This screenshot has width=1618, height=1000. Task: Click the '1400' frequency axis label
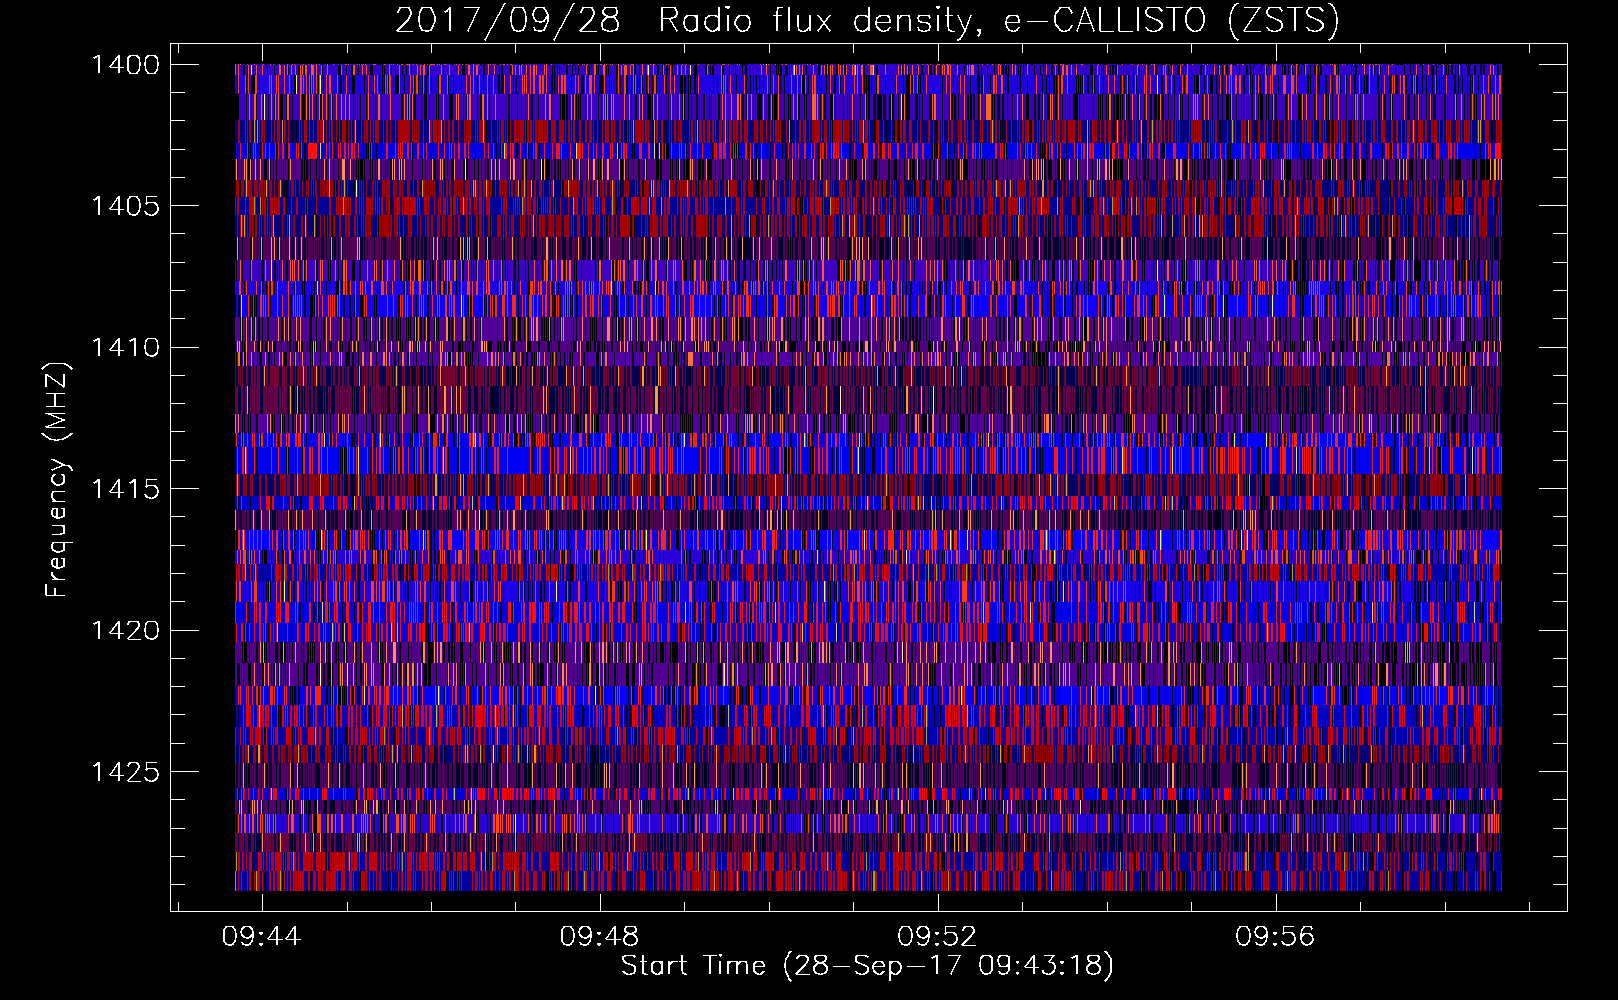[125, 65]
